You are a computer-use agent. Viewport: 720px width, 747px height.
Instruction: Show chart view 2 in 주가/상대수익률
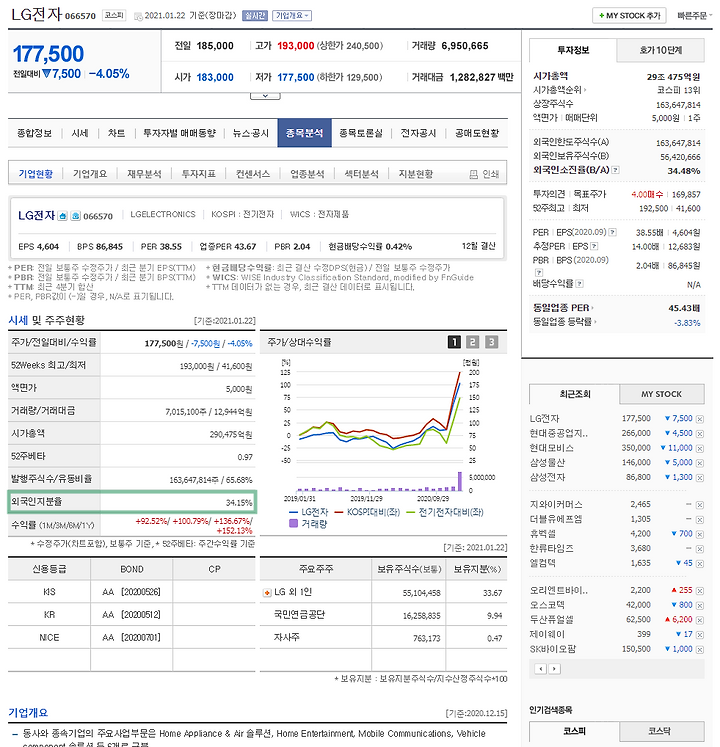472,342
